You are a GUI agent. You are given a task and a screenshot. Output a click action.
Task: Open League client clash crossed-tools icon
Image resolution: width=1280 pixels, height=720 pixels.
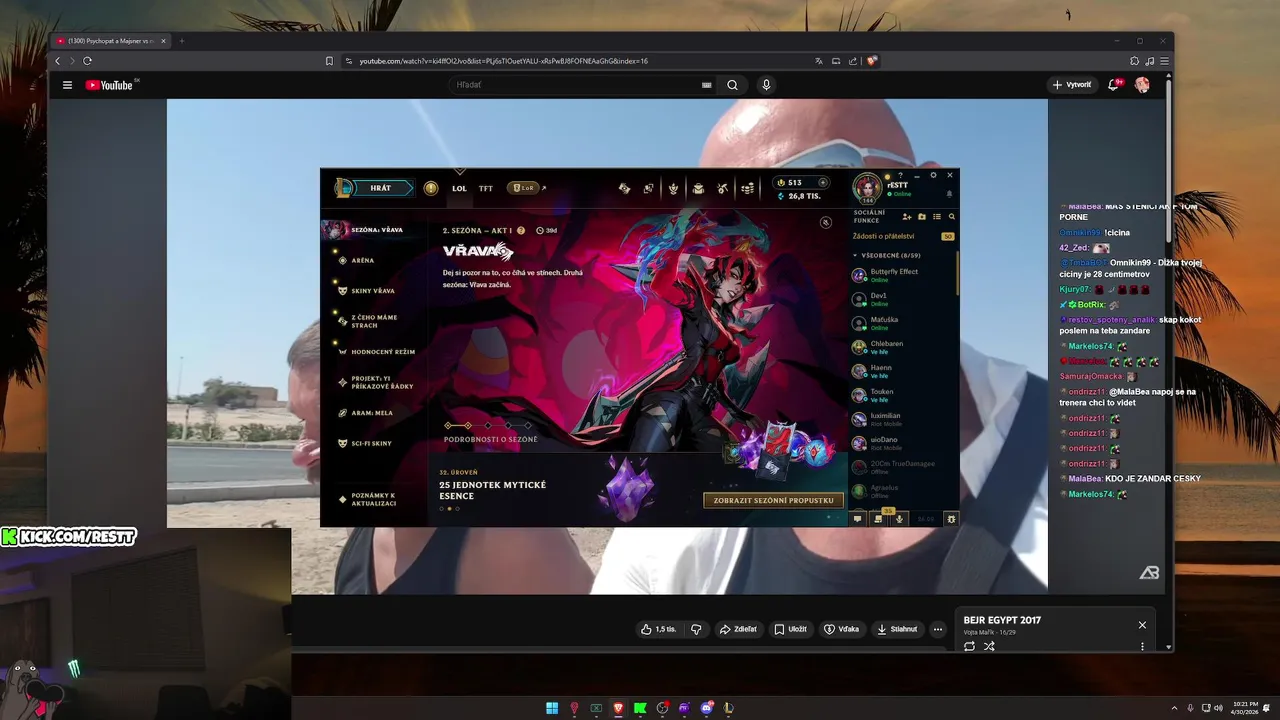point(722,188)
